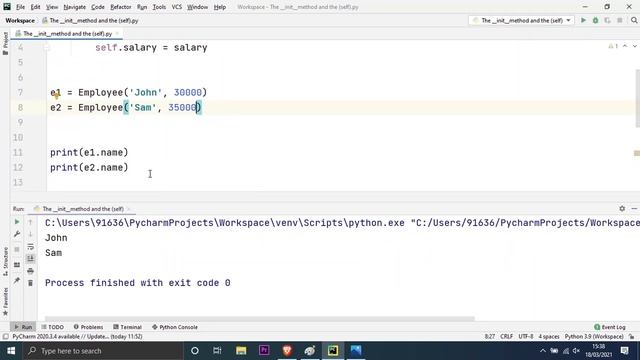Open the Structure tool window
Image resolution: width=640 pixels, height=360 pixels.
point(5,261)
